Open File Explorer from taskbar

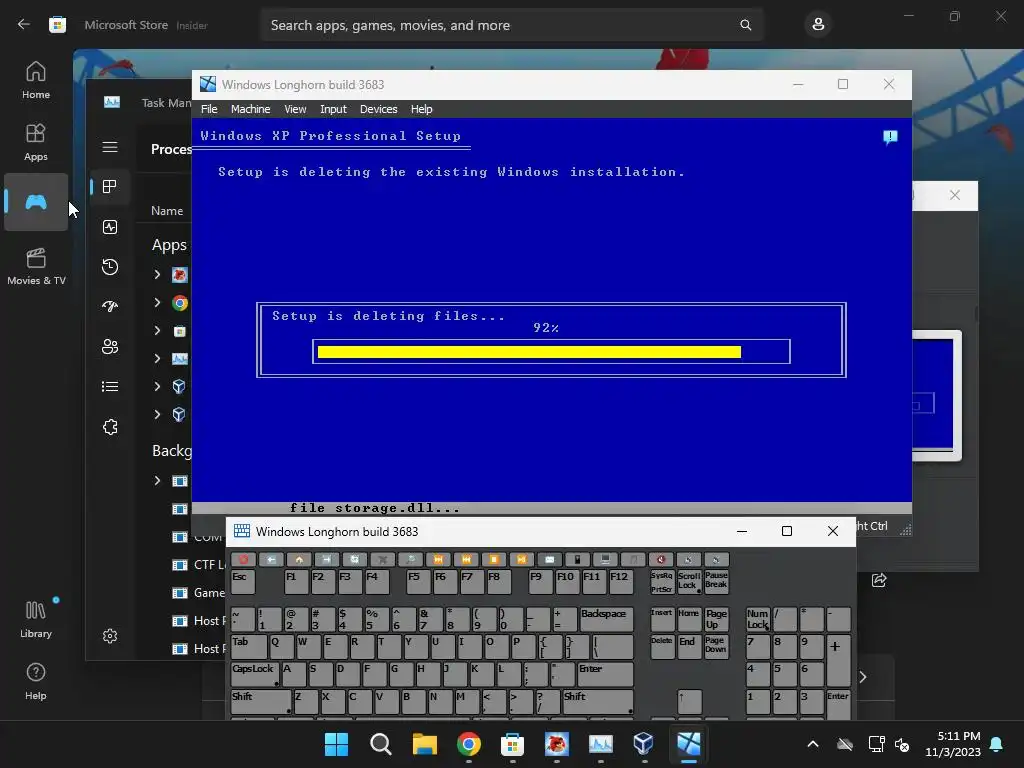(x=424, y=744)
